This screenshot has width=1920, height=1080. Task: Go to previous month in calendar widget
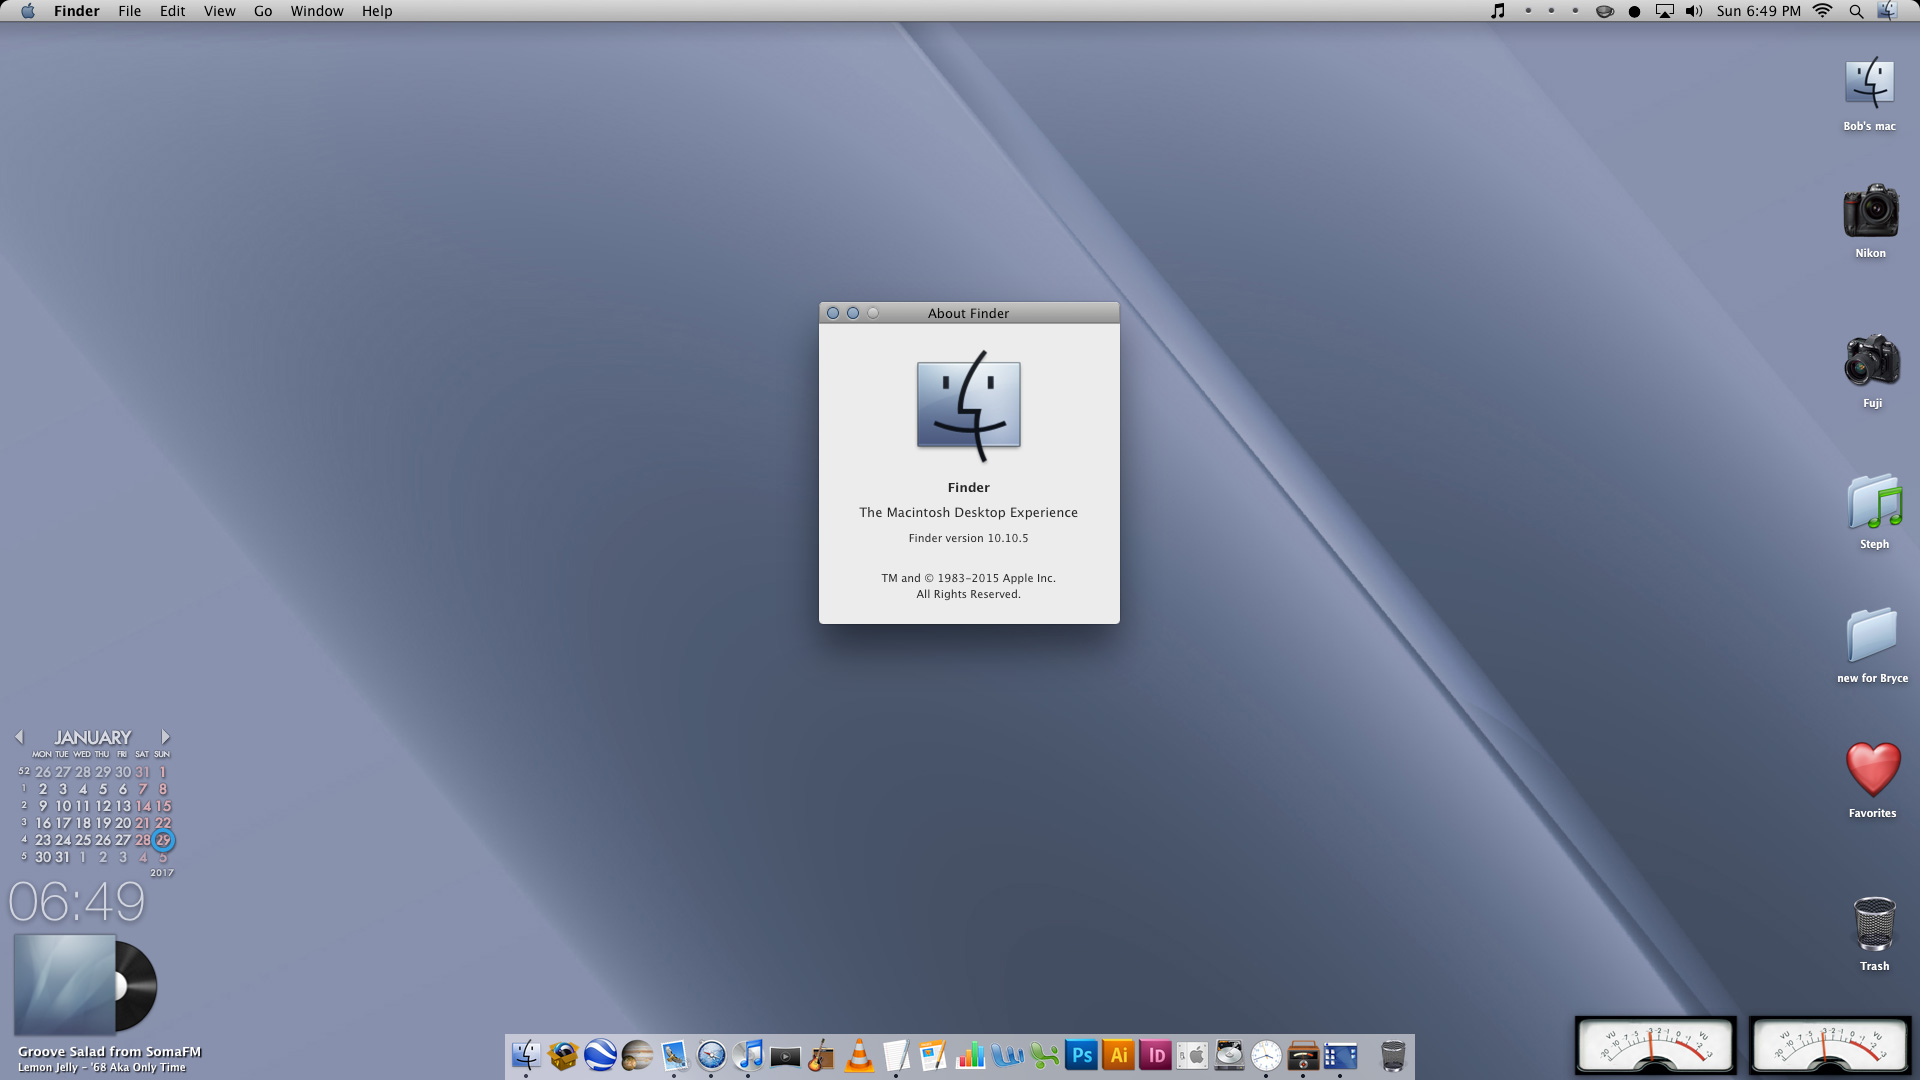click(x=19, y=737)
